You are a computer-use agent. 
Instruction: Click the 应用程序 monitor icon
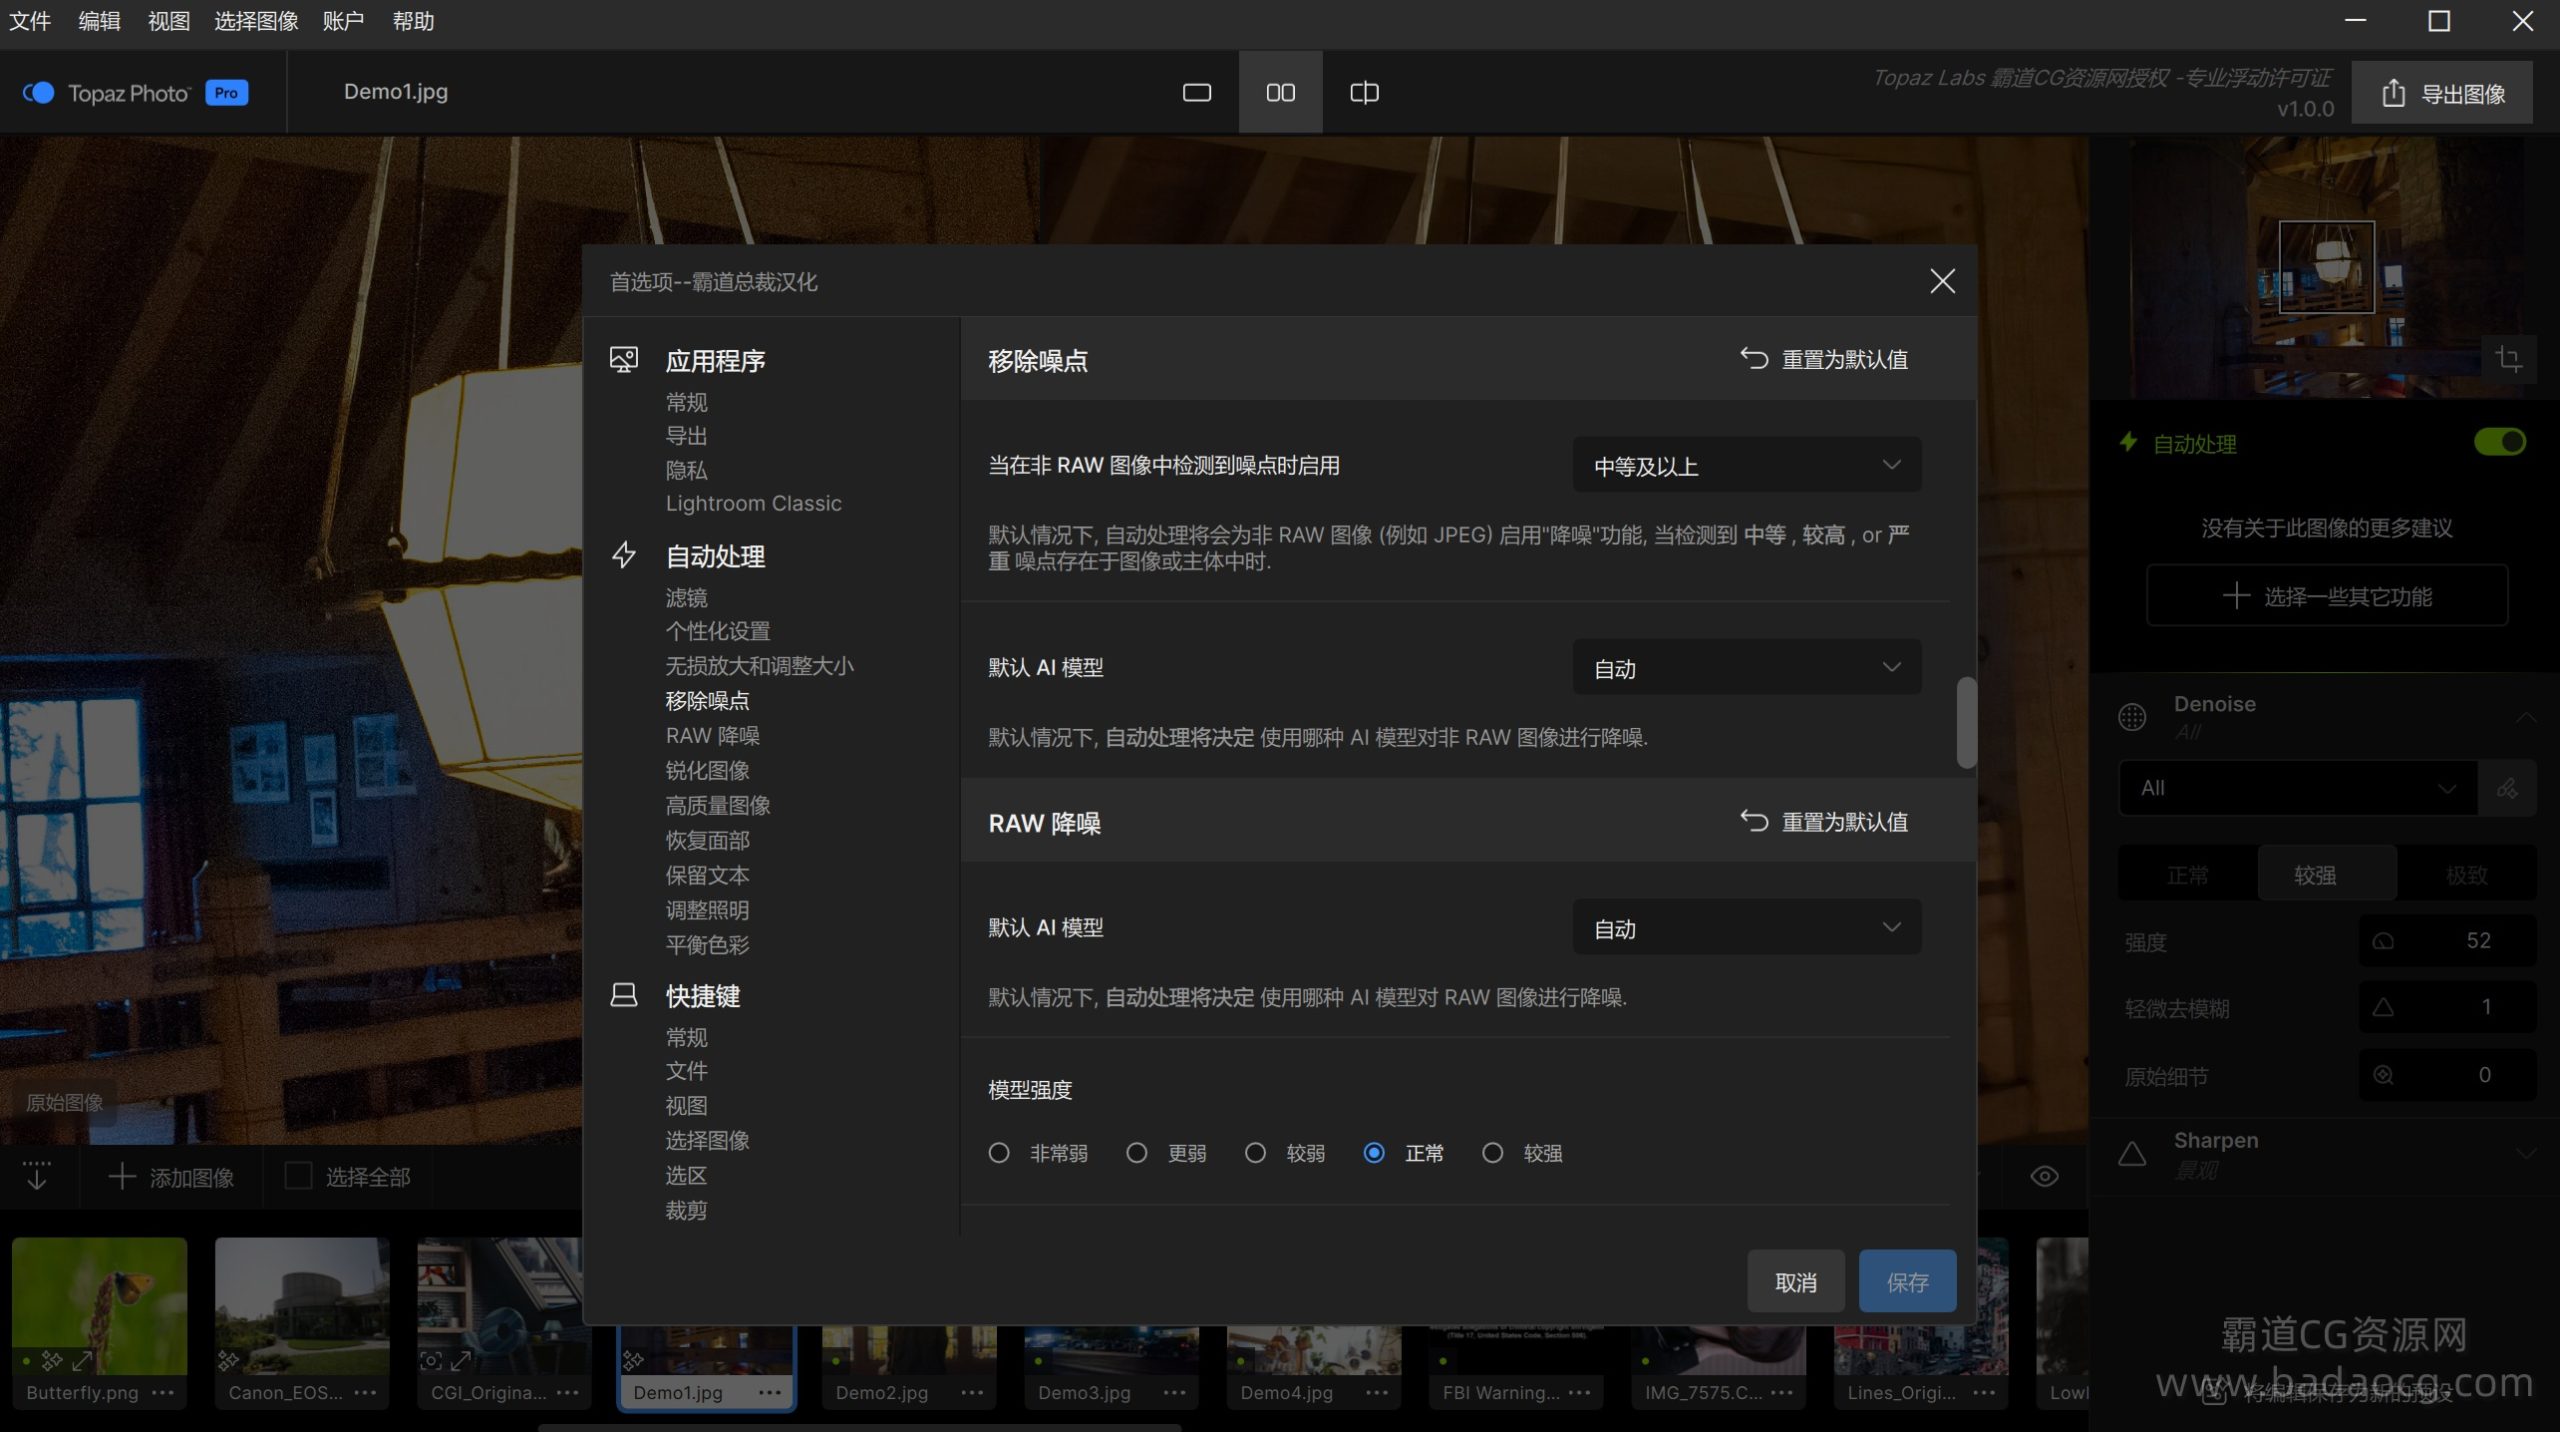pos(624,360)
